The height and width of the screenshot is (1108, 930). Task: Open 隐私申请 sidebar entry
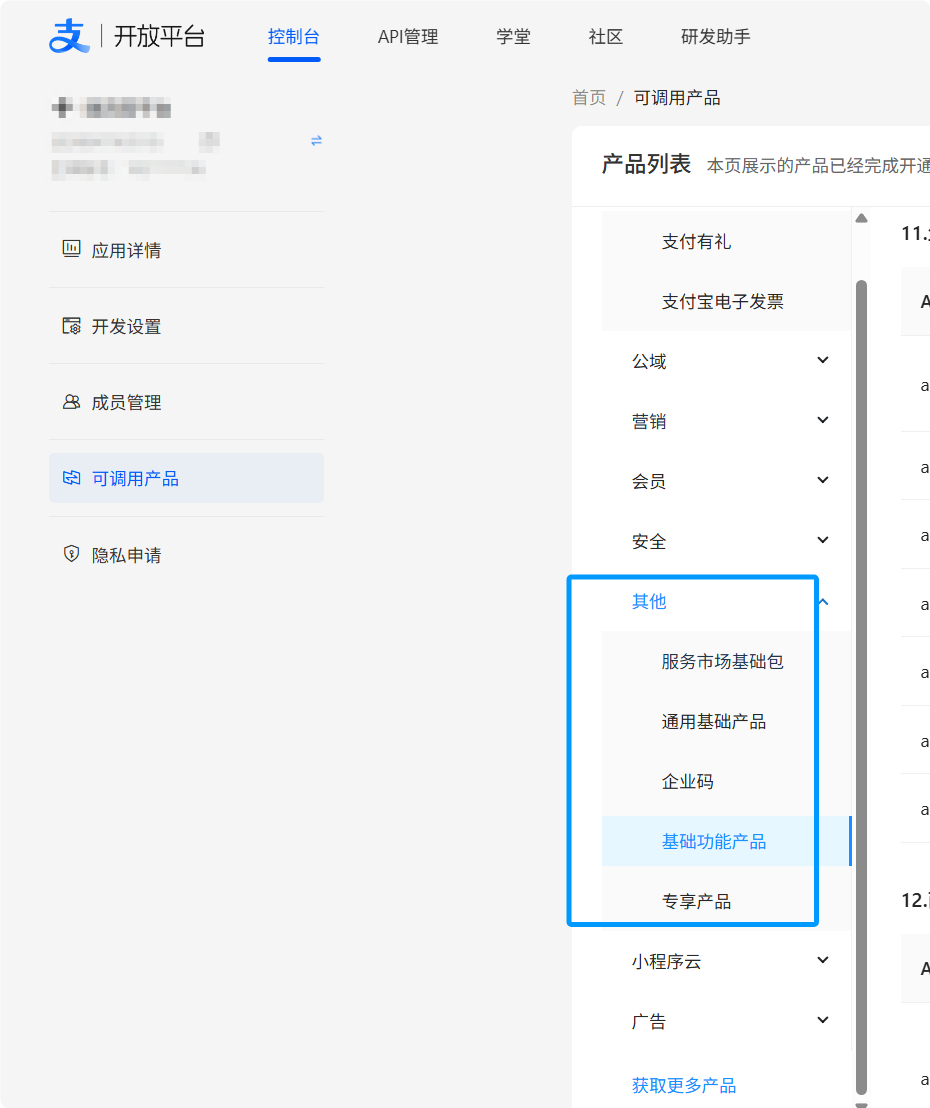(x=187, y=555)
